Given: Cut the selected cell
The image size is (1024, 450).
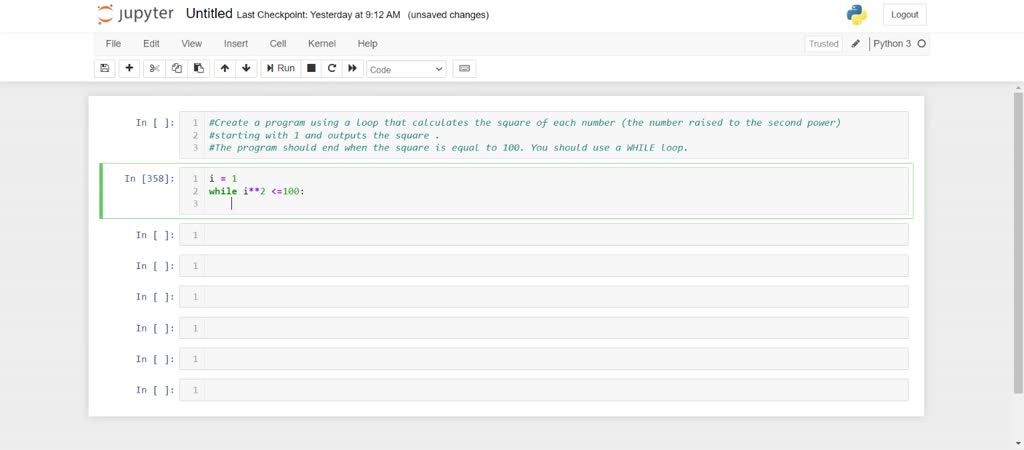Looking at the screenshot, I should 154,68.
